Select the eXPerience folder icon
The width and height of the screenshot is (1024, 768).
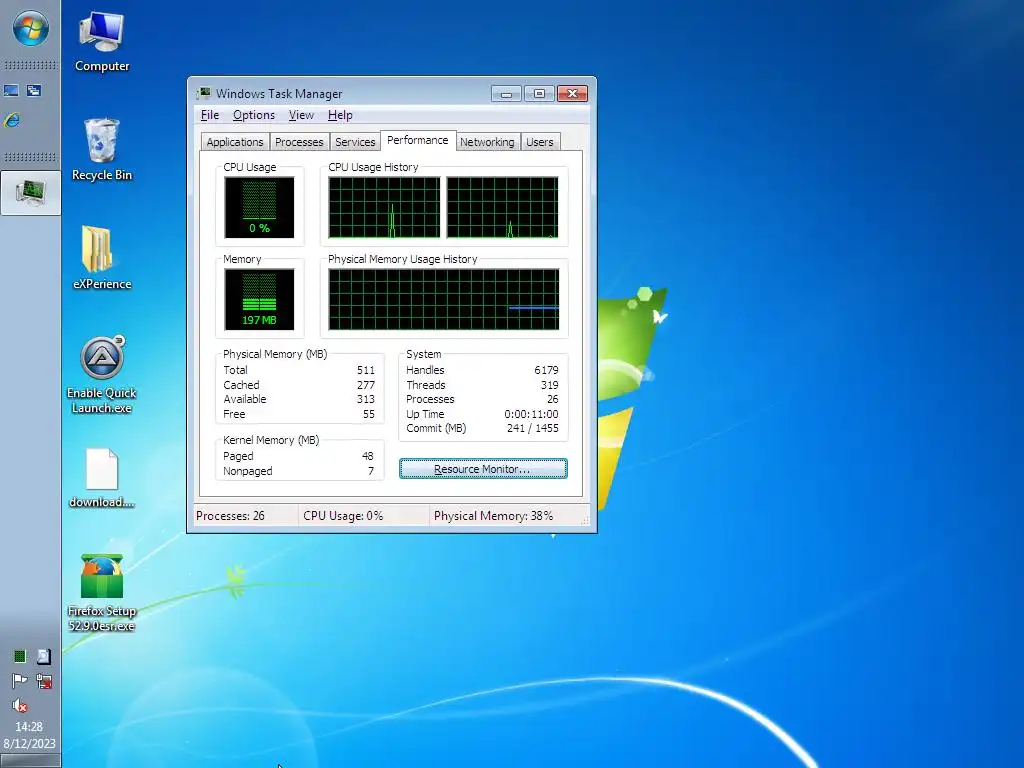(x=101, y=258)
